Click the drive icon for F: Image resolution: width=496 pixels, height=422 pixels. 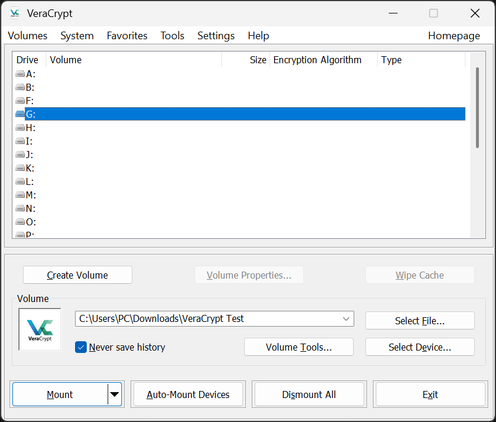[x=20, y=100]
